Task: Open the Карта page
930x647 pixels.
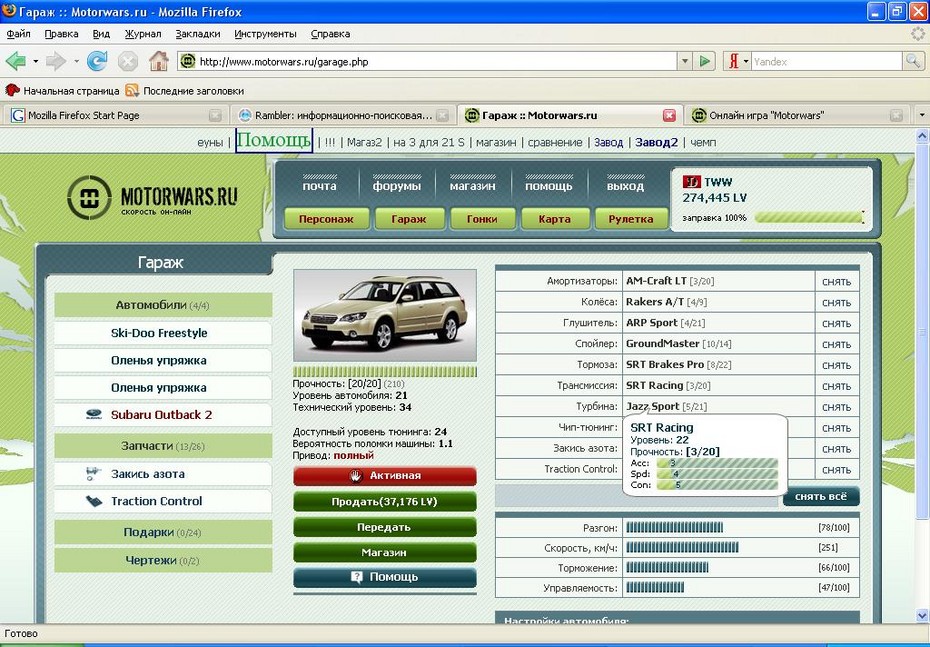Action: pyautogui.click(x=555, y=219)
